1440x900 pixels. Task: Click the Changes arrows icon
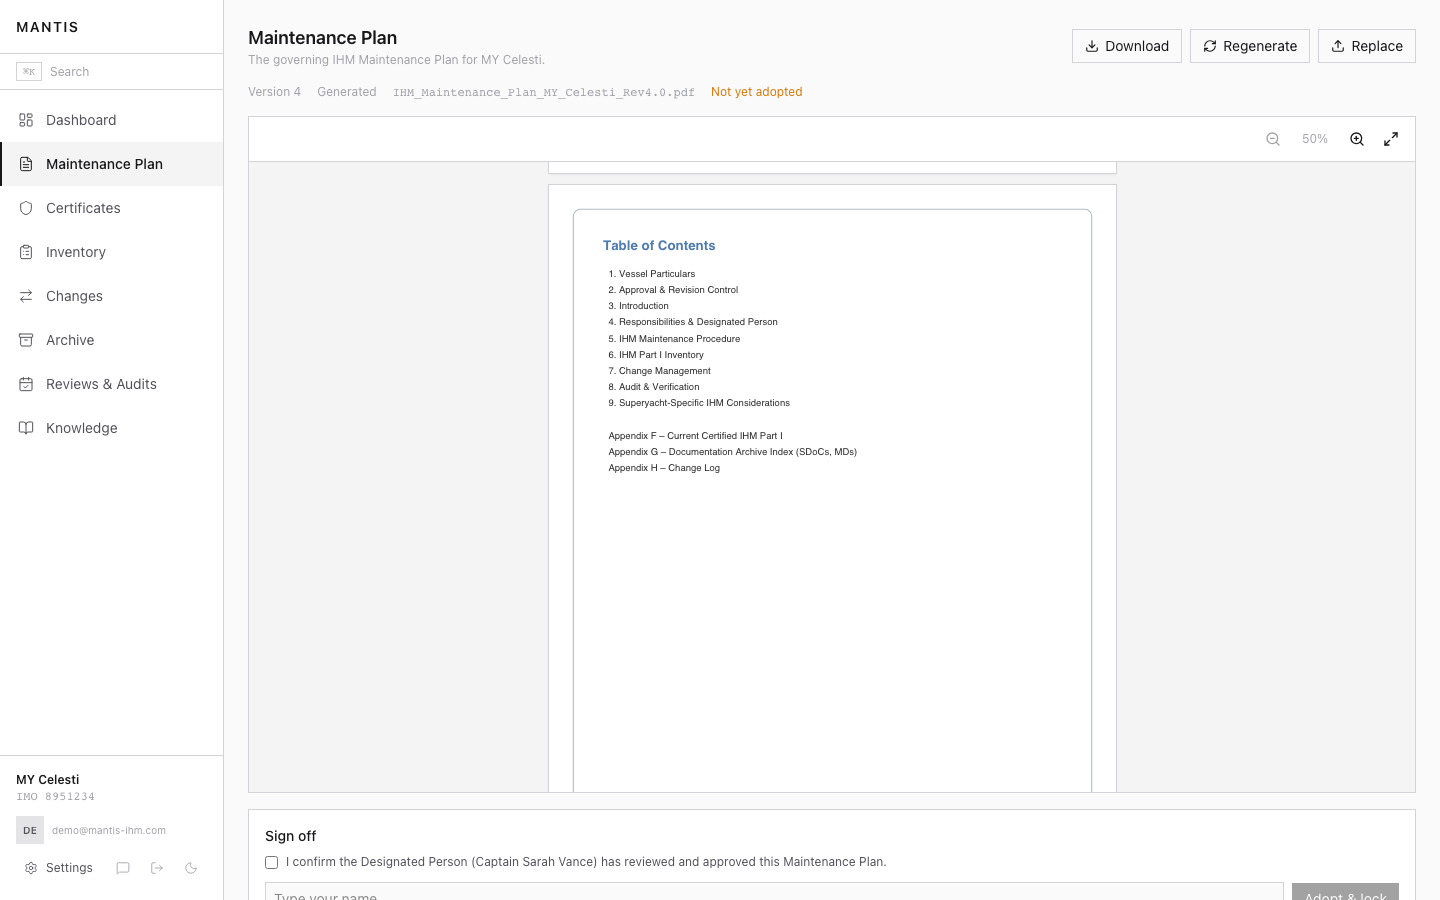[x=26, y=296]
